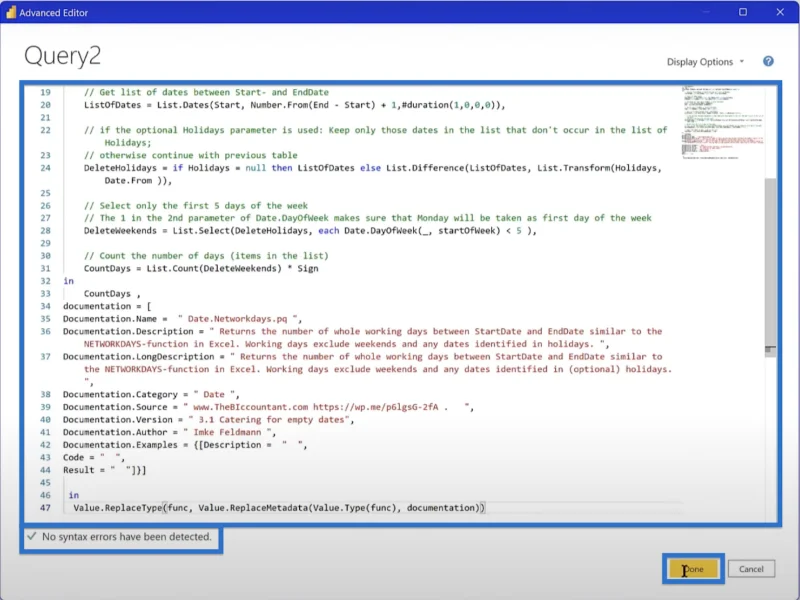Viewport: 800px width, 600px height.
Task: Click the syntax check mark icon
Action: [x=32, y=536]
